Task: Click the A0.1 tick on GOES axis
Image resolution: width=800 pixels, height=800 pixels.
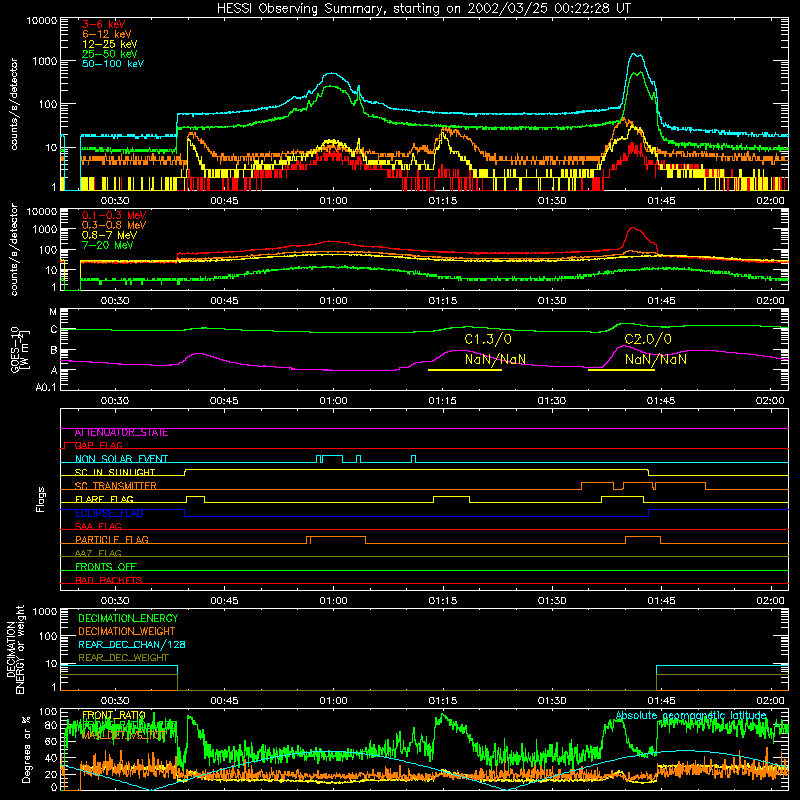Action: click(x=46, y=388)
